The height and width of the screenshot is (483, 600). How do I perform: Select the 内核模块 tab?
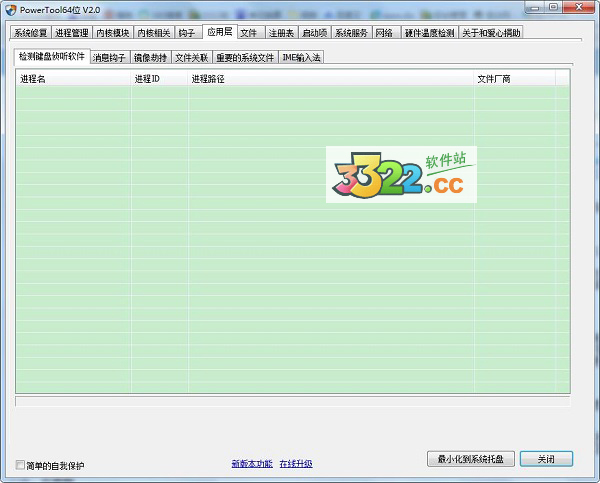point(113,33)
